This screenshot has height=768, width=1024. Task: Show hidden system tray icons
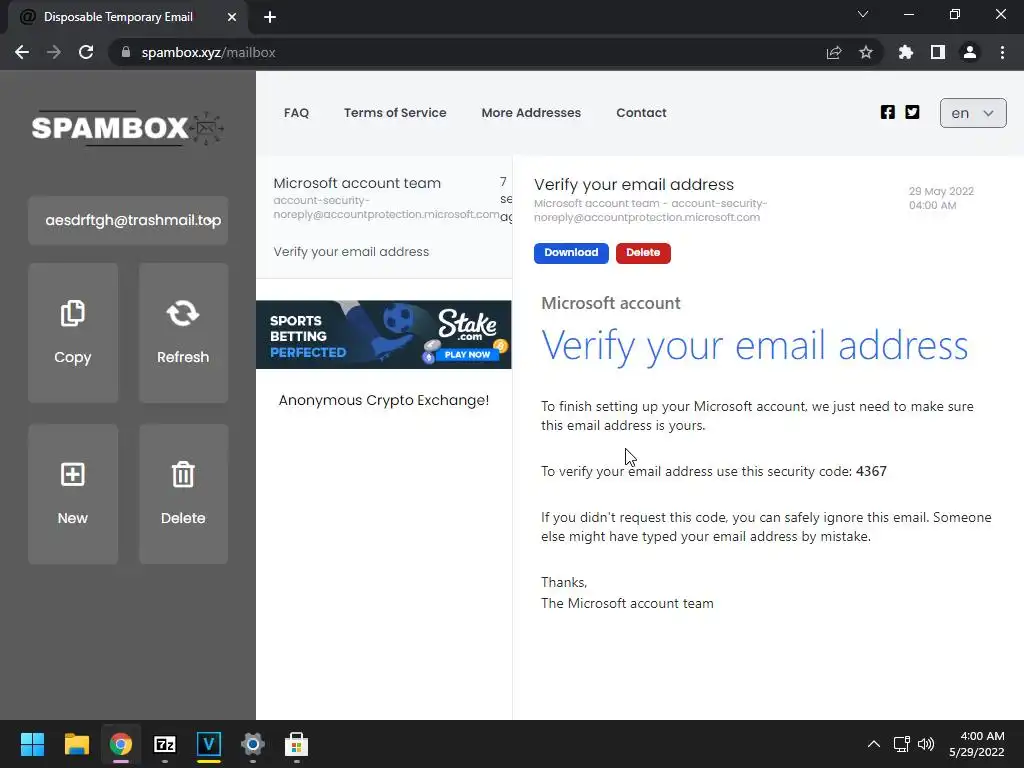(874, 744)
